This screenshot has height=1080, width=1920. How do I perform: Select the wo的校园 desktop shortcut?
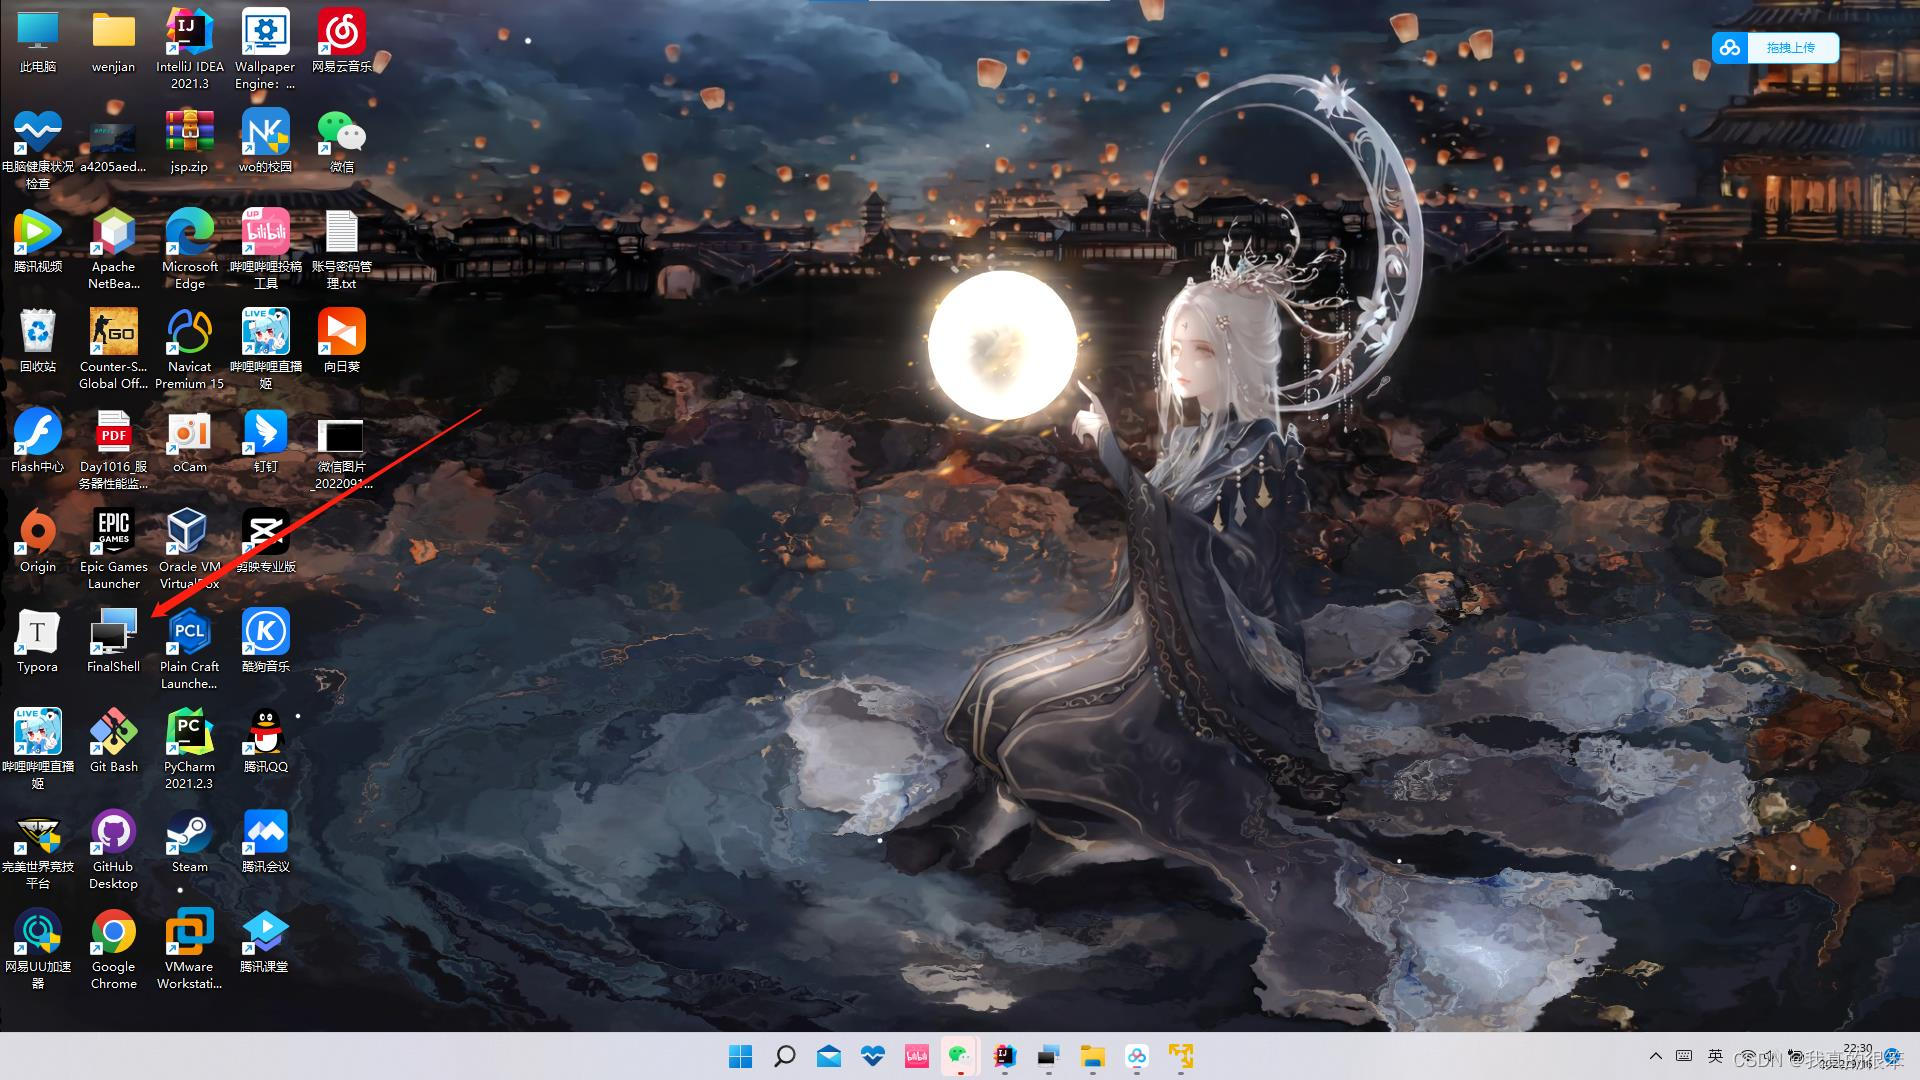pos(265,143)
